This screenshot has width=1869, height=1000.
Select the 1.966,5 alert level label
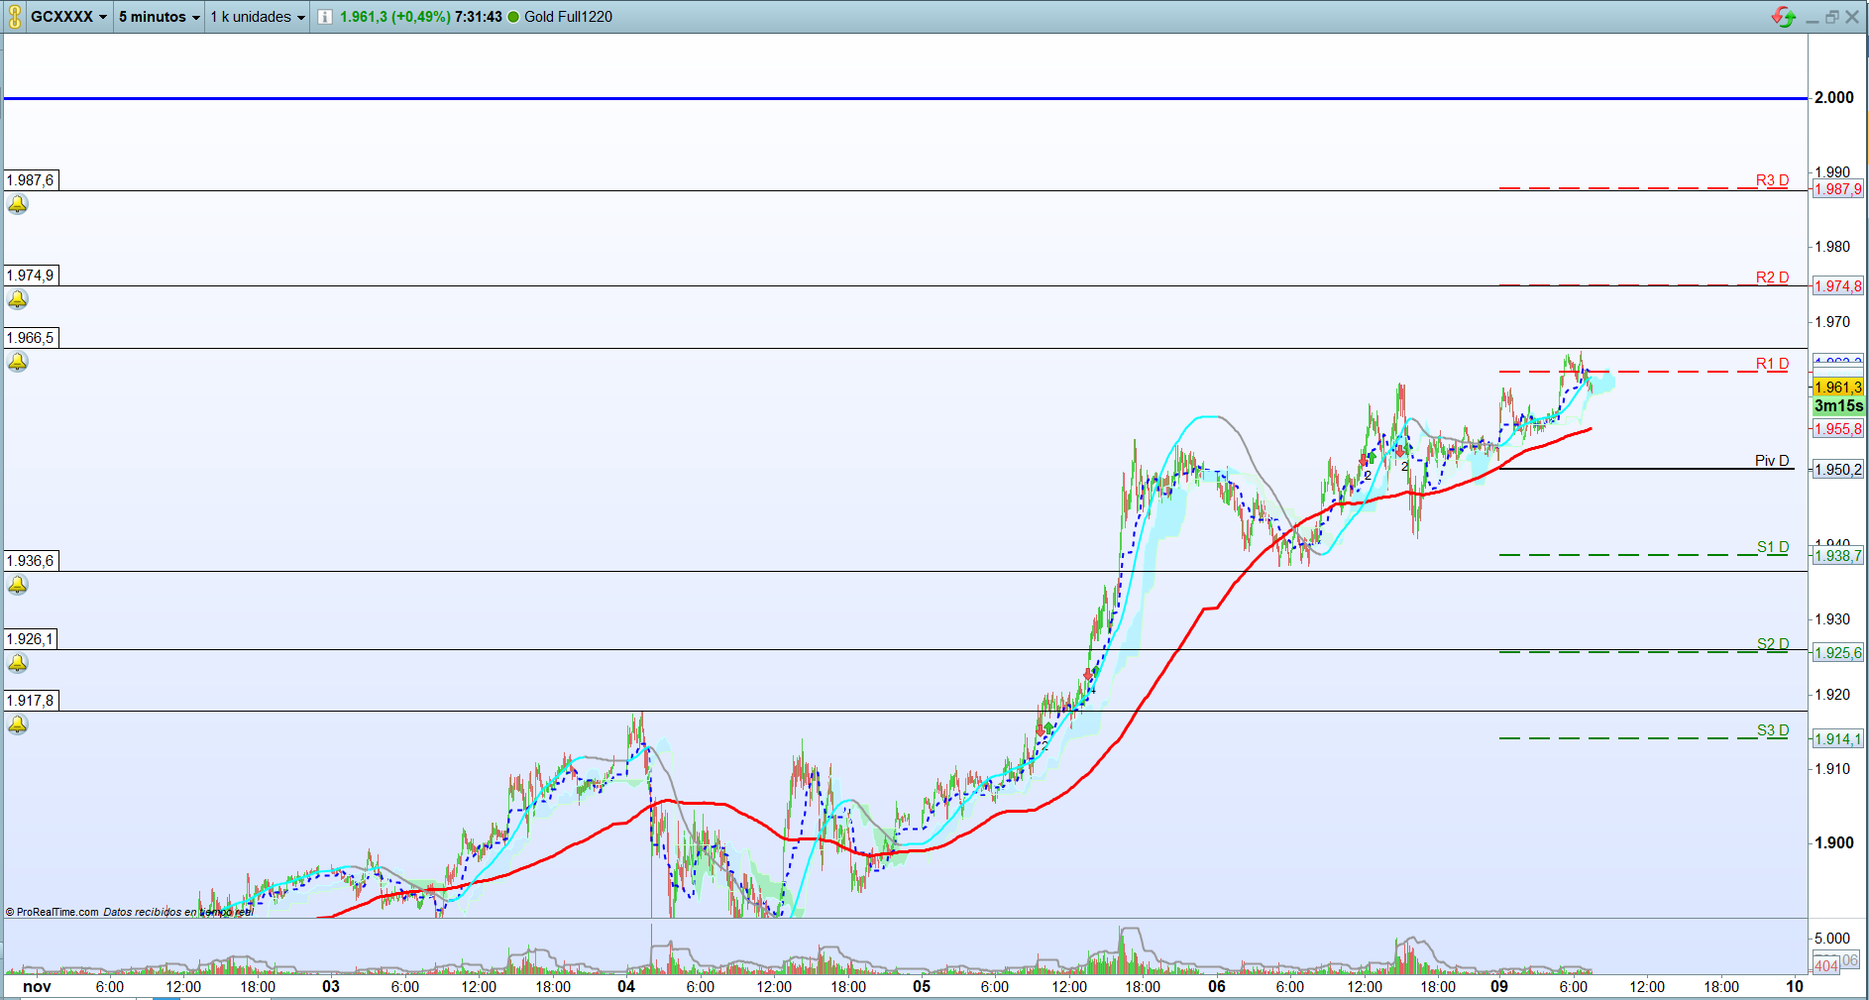(x=30, y=338)
